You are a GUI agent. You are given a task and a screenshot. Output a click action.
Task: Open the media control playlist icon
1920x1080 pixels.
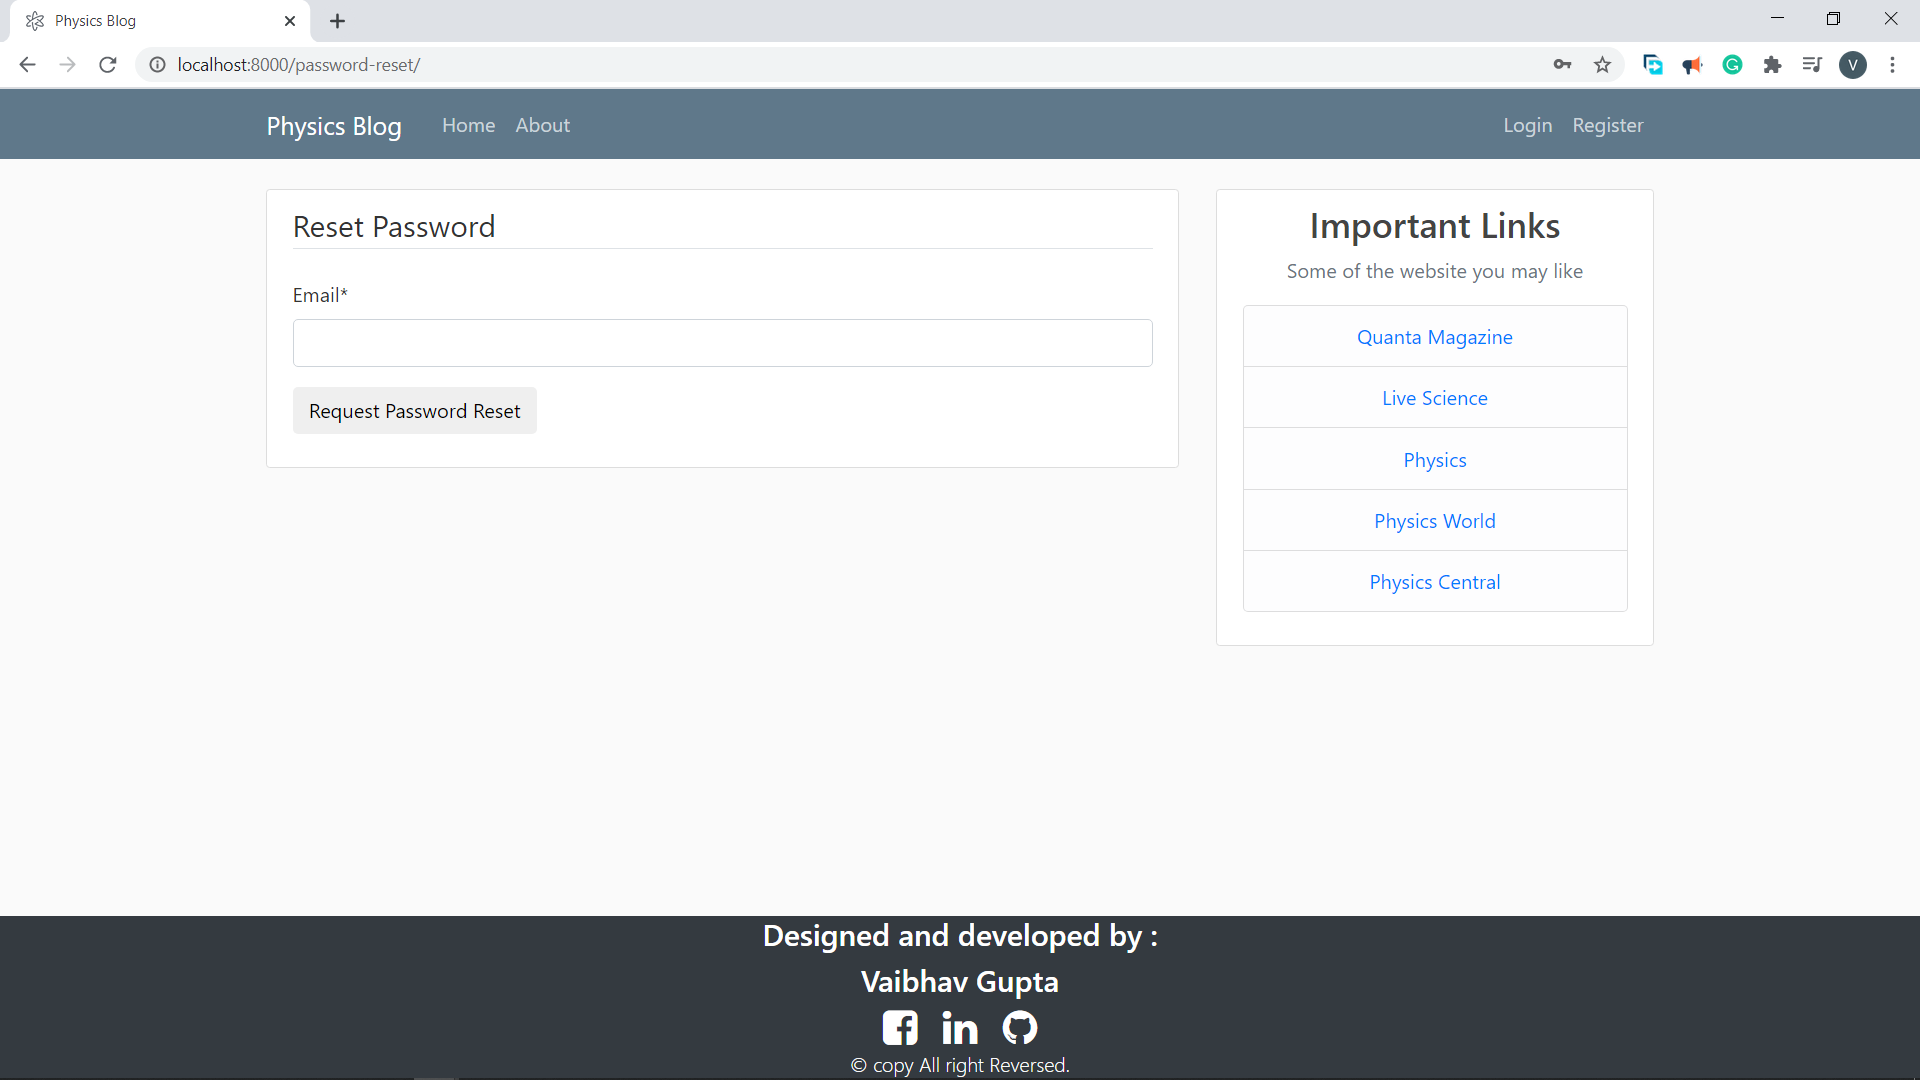click(1812, 65)
